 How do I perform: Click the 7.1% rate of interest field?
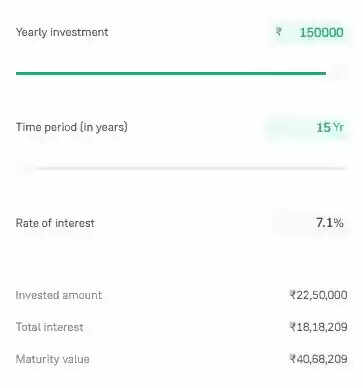click(x=310, y=222)
